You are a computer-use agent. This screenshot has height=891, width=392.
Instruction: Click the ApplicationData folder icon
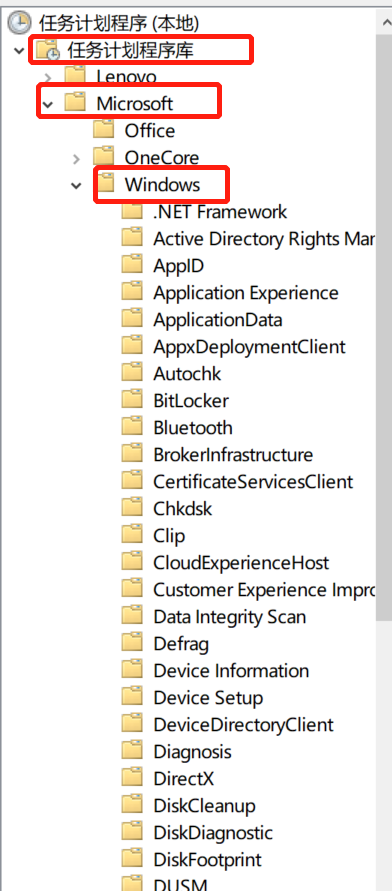point(132,319)
